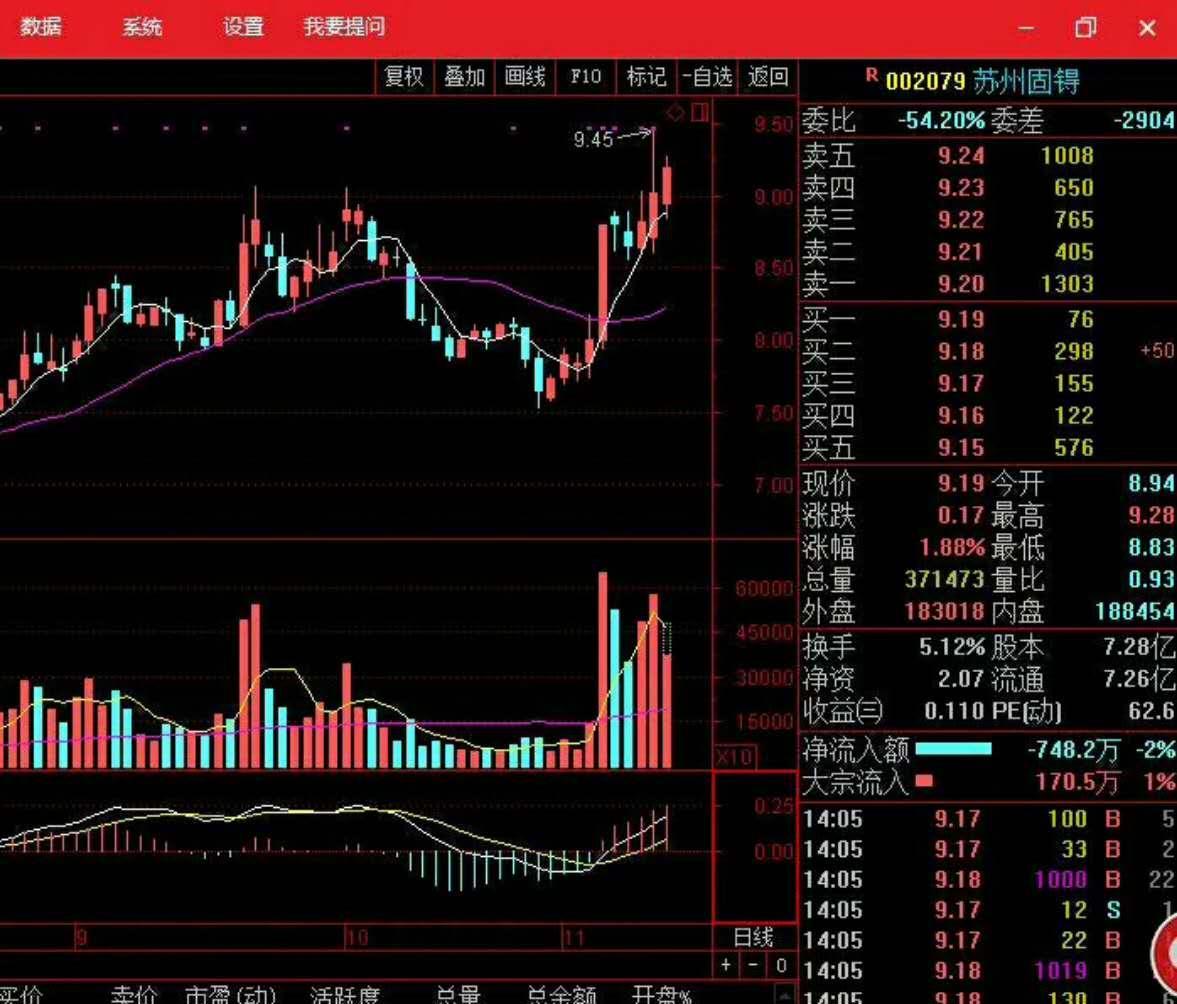This screenshot has width=1177, height=1004.
Task: Click the red floating circle at right edge
Action: click(x=1165, y=954)
